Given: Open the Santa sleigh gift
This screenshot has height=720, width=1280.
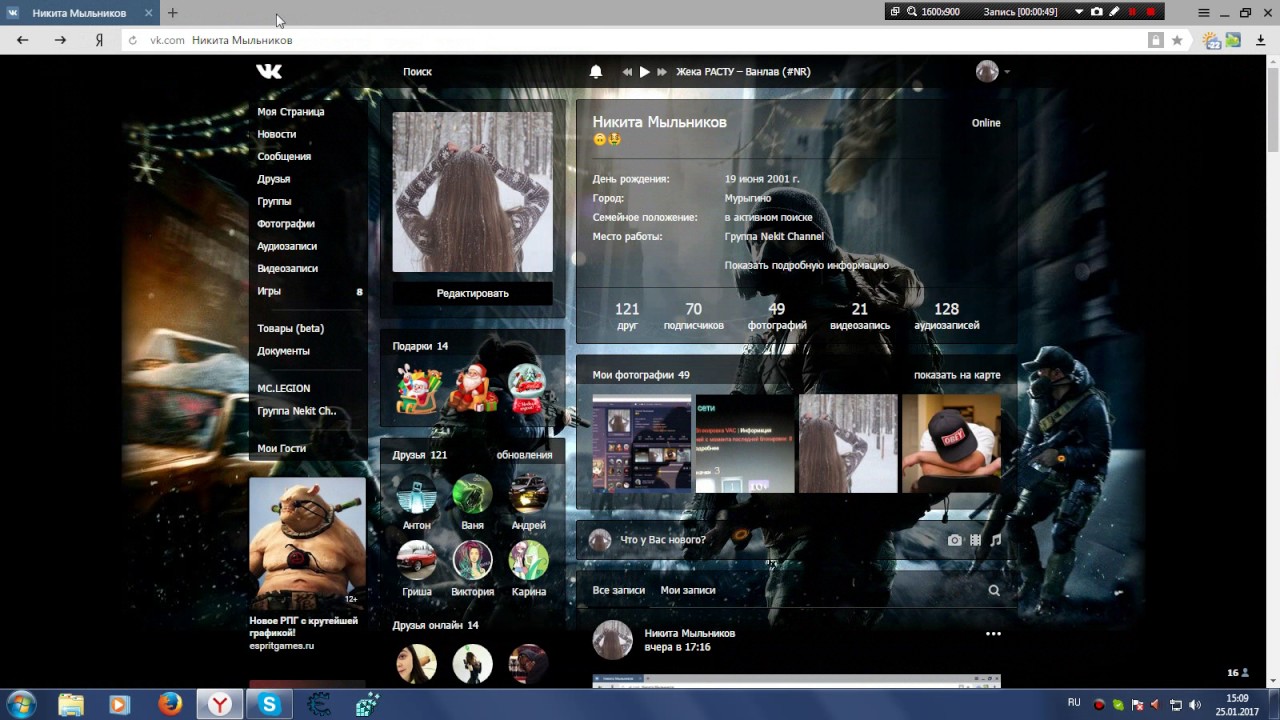Looking at the screenshot, I should click(x=418, y=388).
